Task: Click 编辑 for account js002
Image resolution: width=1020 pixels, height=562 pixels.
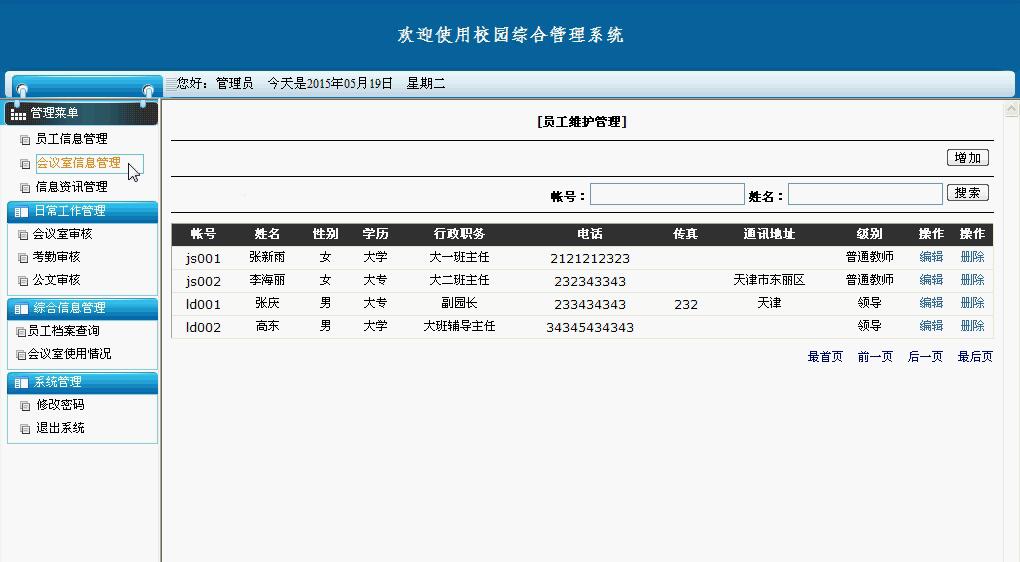Action: 931,280
